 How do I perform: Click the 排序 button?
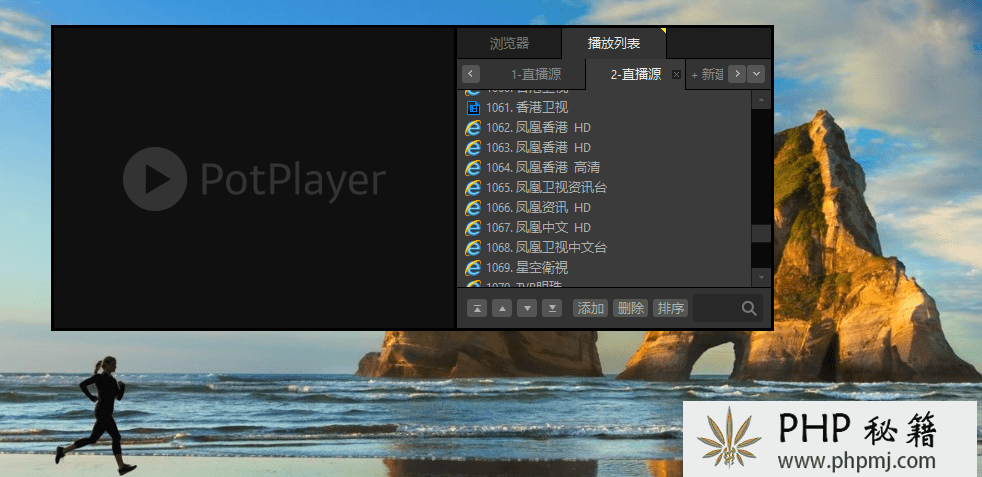(671, 308)
